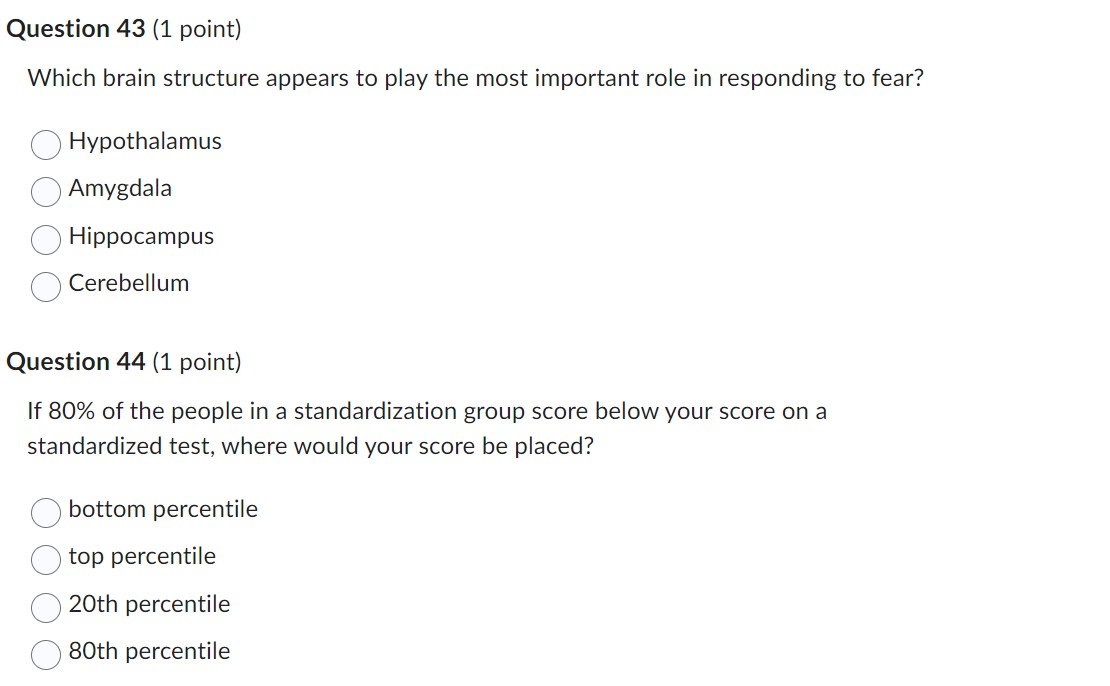Click the bottom percentile label text

tap(163, 508)
